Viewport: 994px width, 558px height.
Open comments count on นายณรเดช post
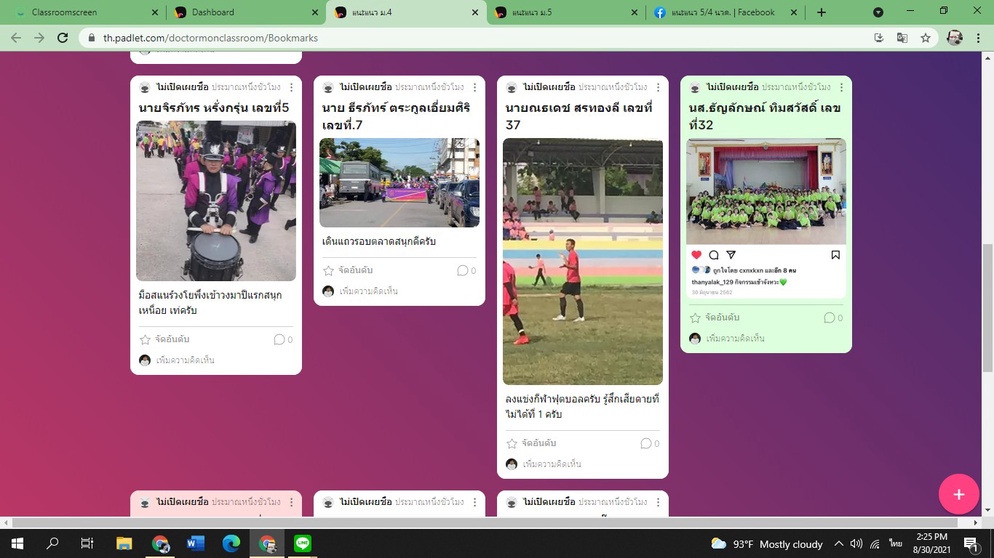[x=650, y=444]
